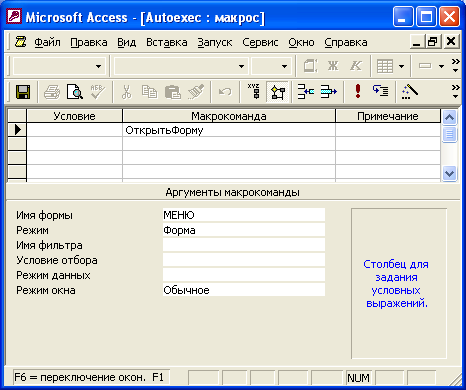Restore the inner macro document window
This screenshot has height=390, width=466.
coord(433,42)
